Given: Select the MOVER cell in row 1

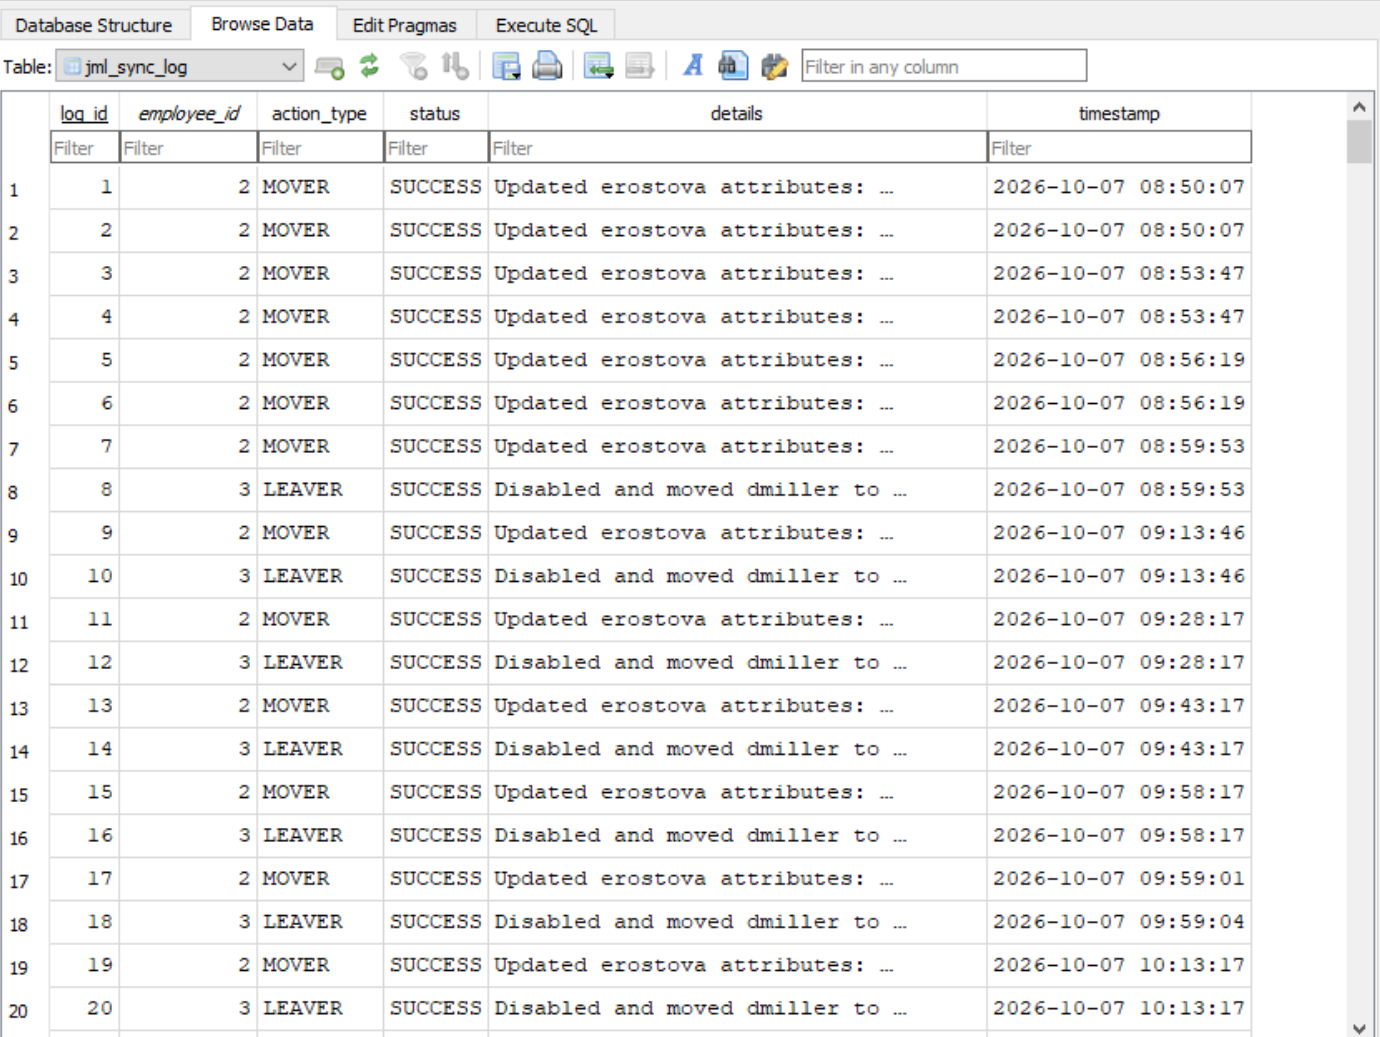Looking at the screenshot, I should click(x=321, y=187).
